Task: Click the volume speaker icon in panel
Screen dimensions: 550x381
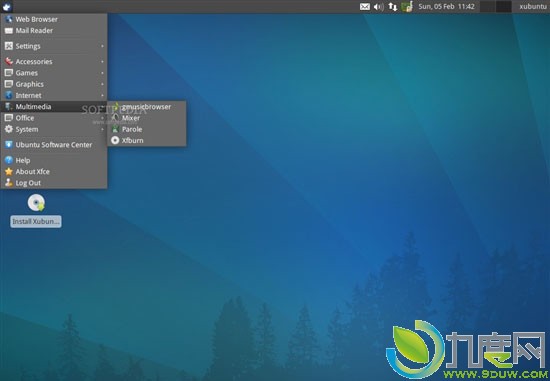Action: tap(378, 6)
